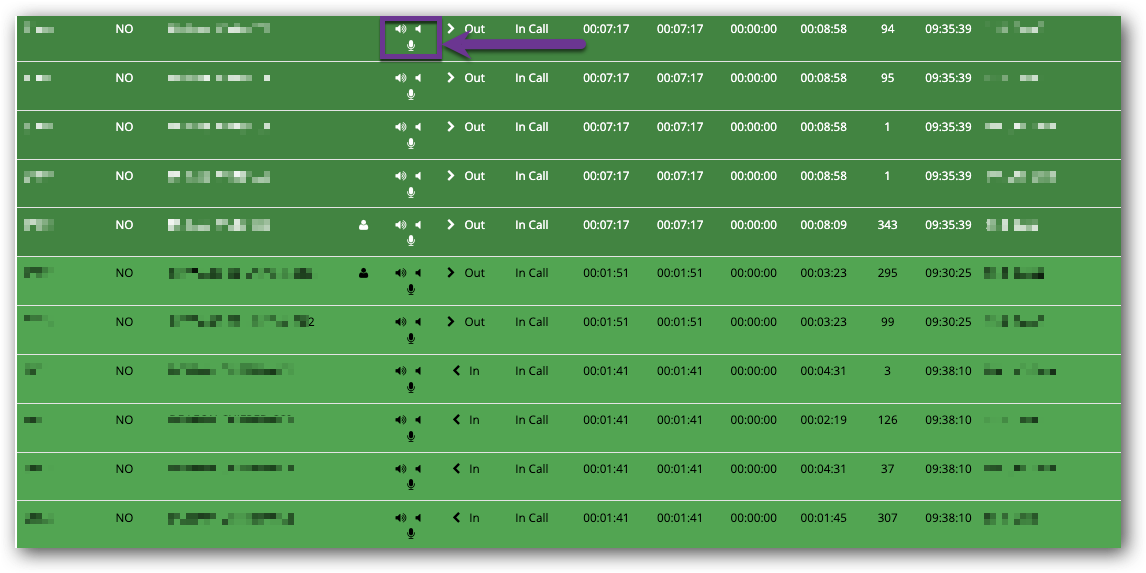Image resolution: width=1146 pixels, height=573 pixels.
Task: Click the In Call status in row 37
Action: pos(531,468)
